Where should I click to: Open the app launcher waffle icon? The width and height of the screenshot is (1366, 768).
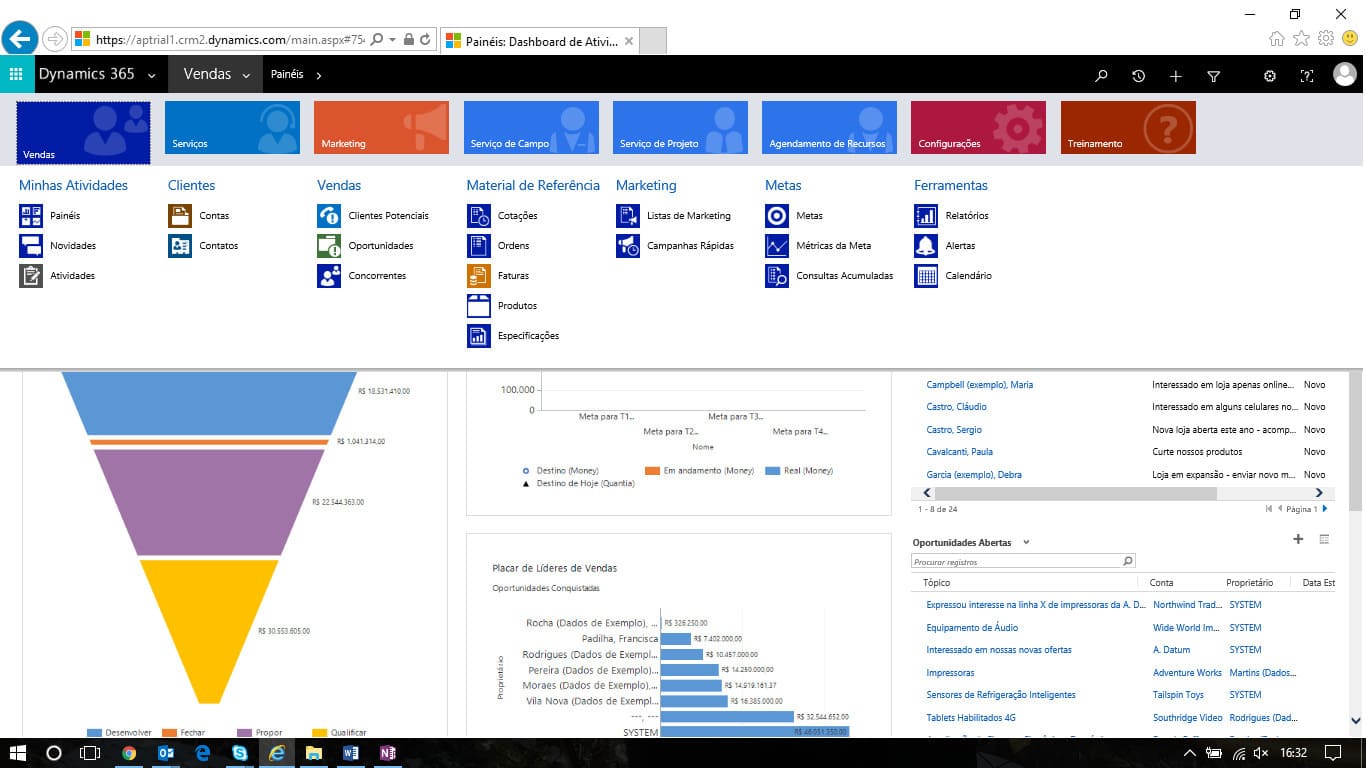[16, 75]
